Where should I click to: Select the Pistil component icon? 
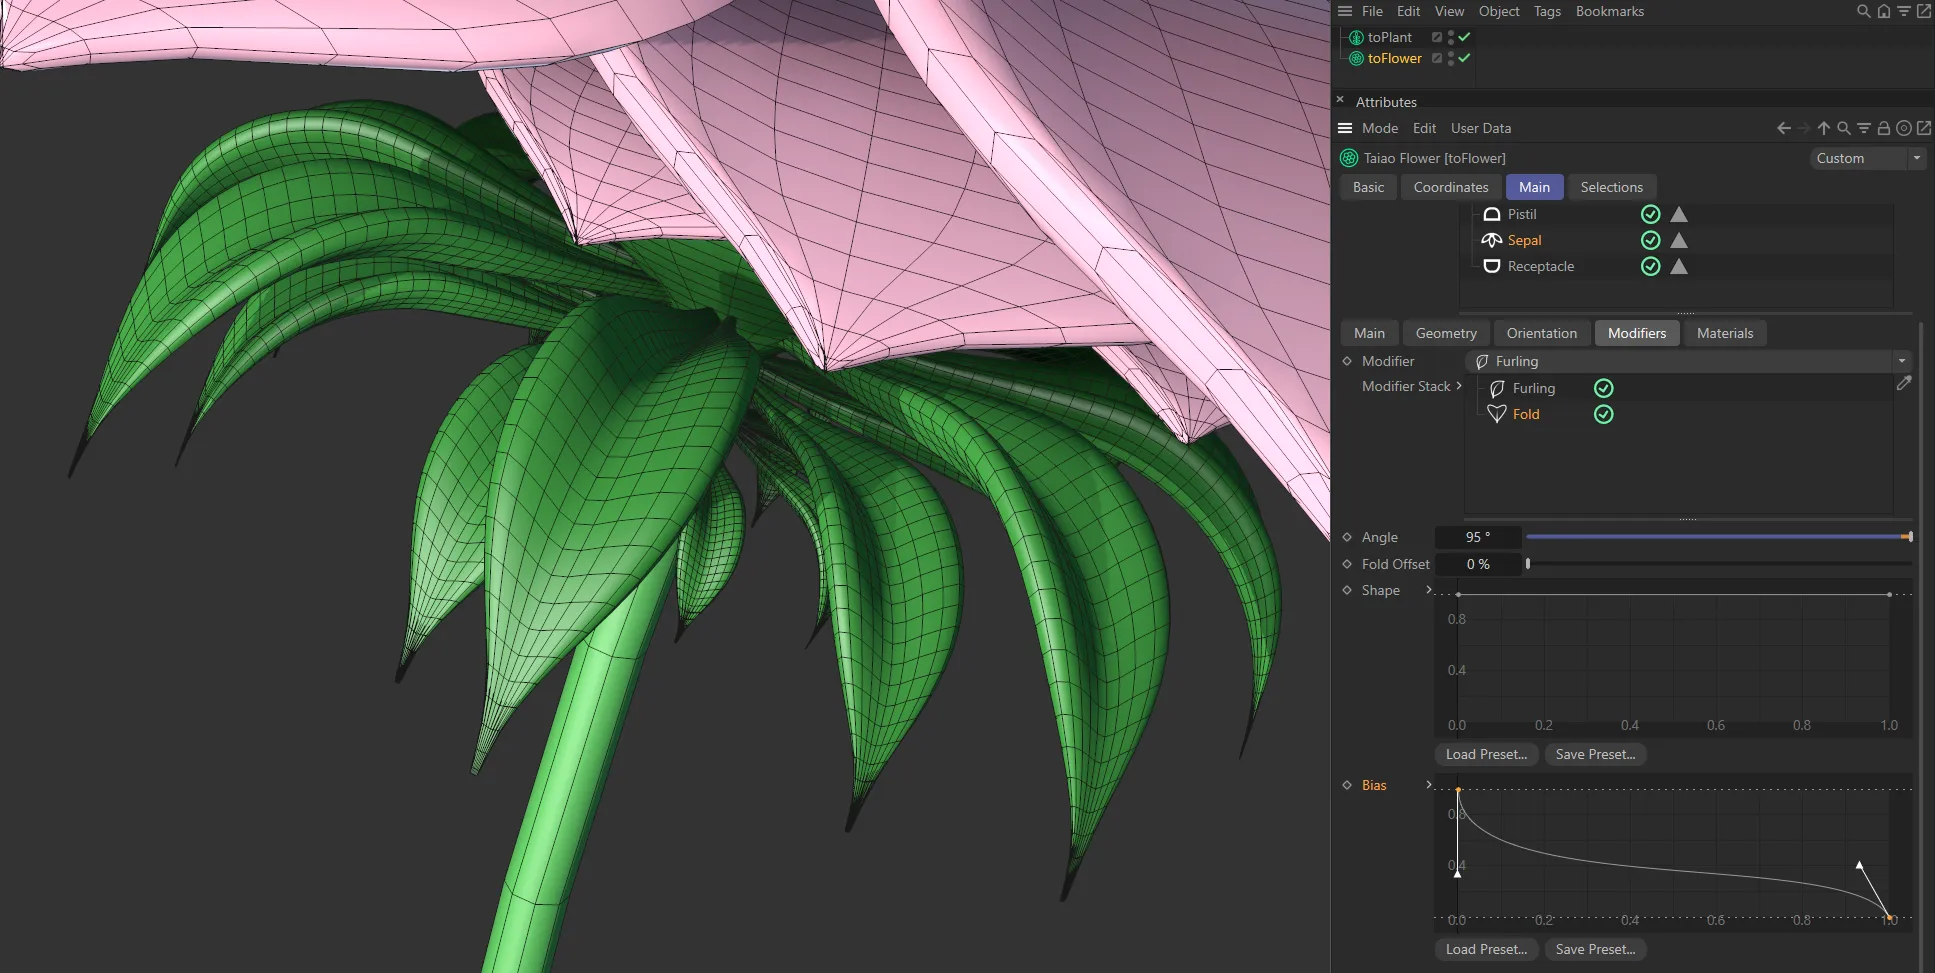click(x=1492, y=214)
